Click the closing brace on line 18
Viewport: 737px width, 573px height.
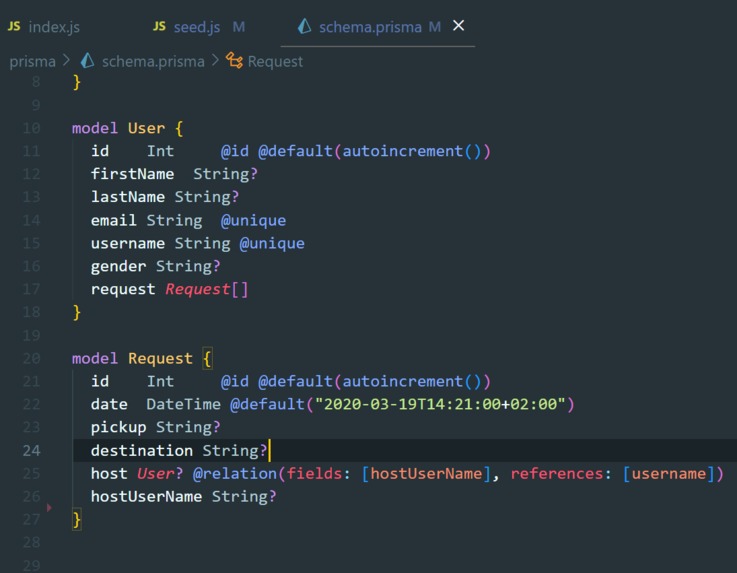pyautogui.click(x=77, y=313)
